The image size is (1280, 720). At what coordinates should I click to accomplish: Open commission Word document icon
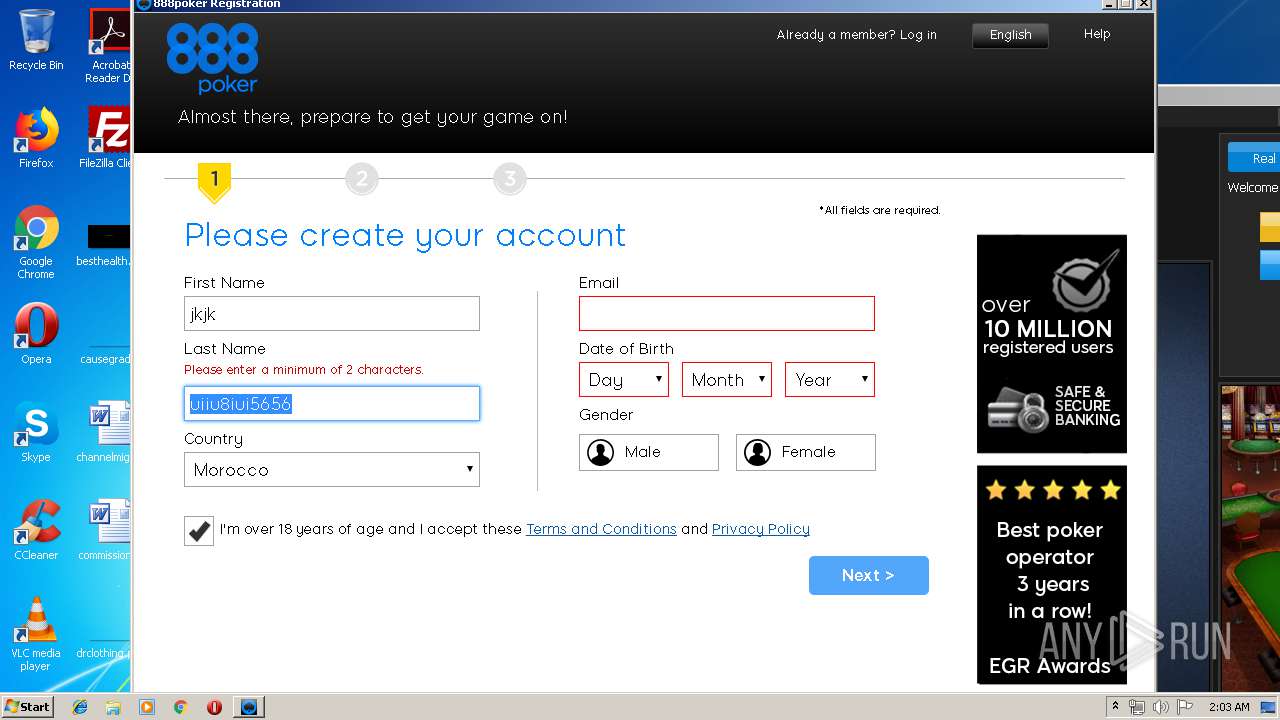point(105,530)
